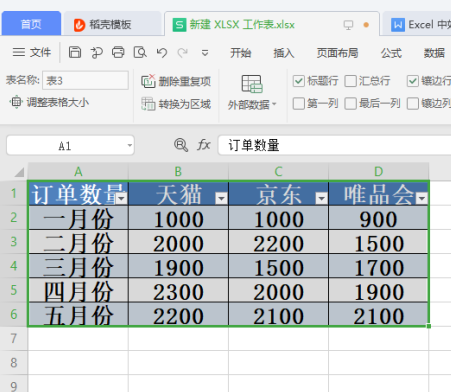Click the 京东 value 2000 cell

point(279,290)
